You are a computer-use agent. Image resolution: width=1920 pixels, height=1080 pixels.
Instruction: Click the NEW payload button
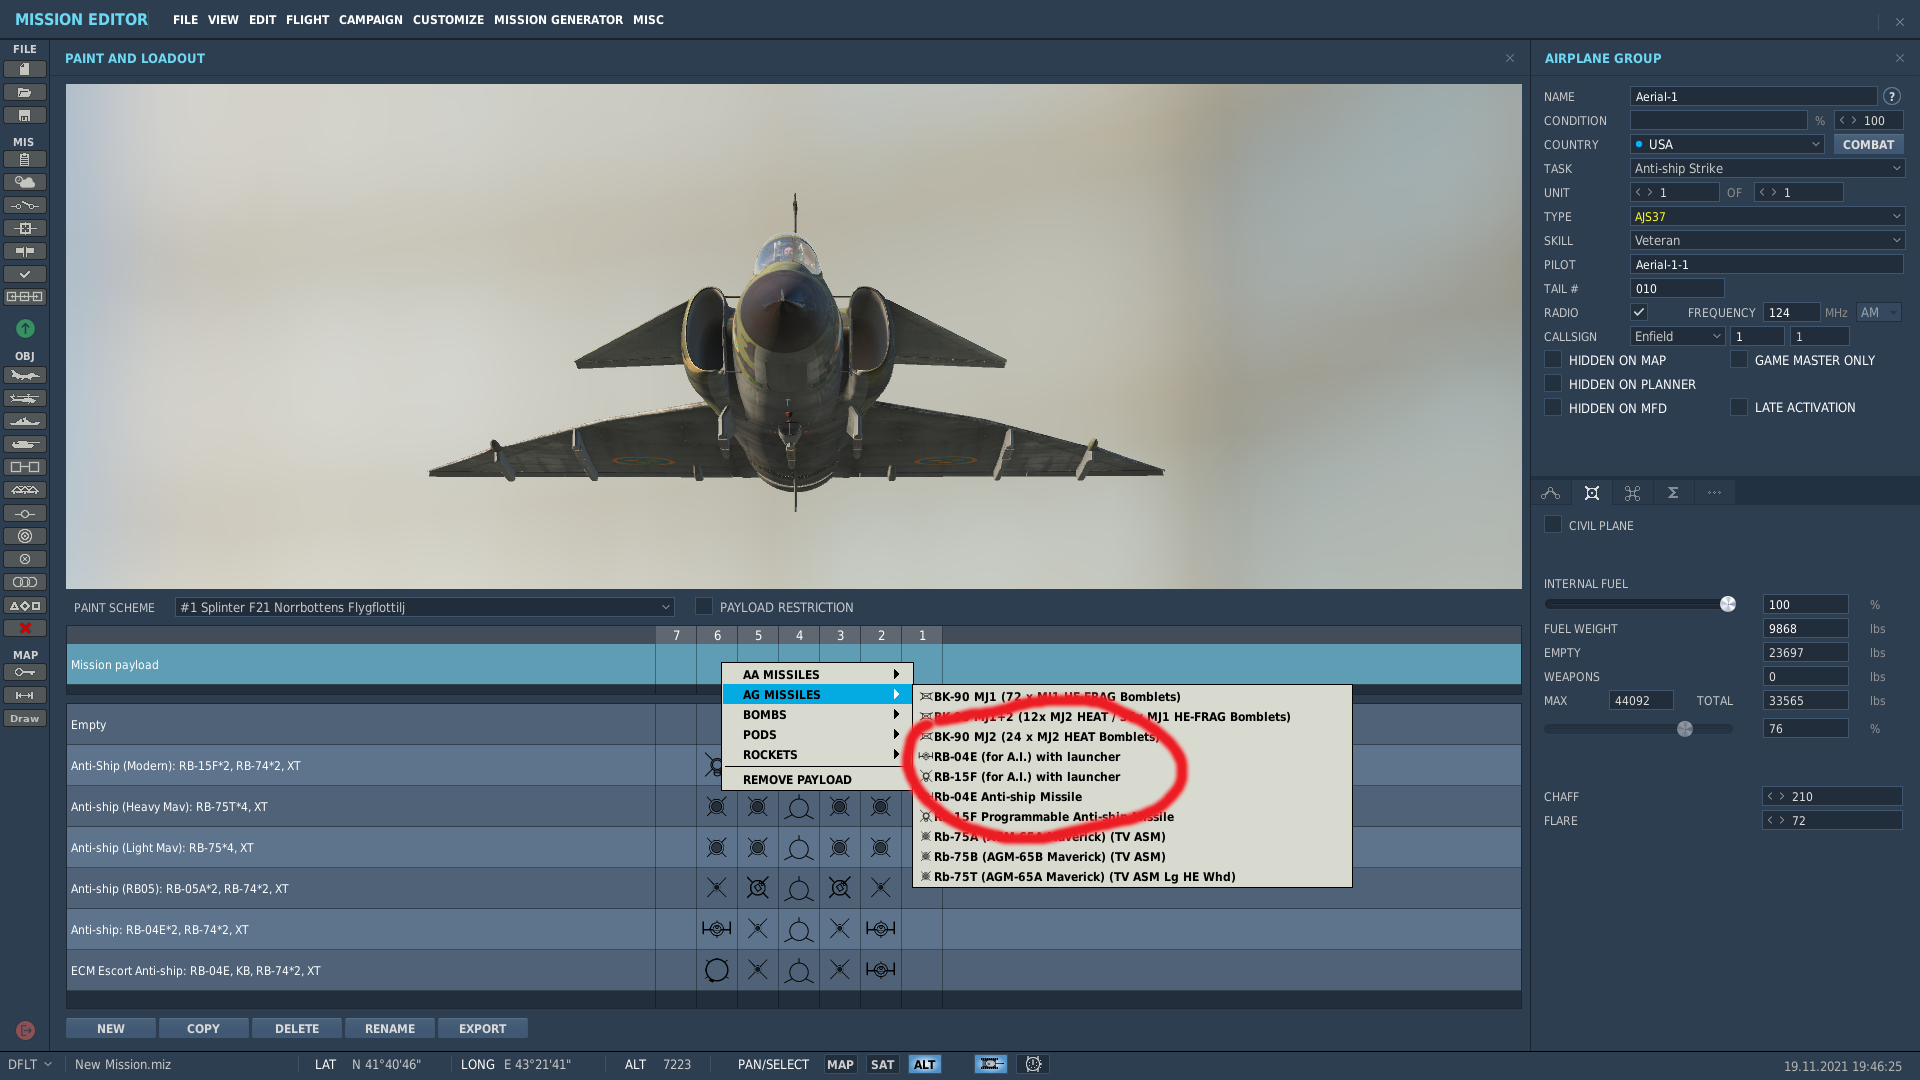[111, 1028]
